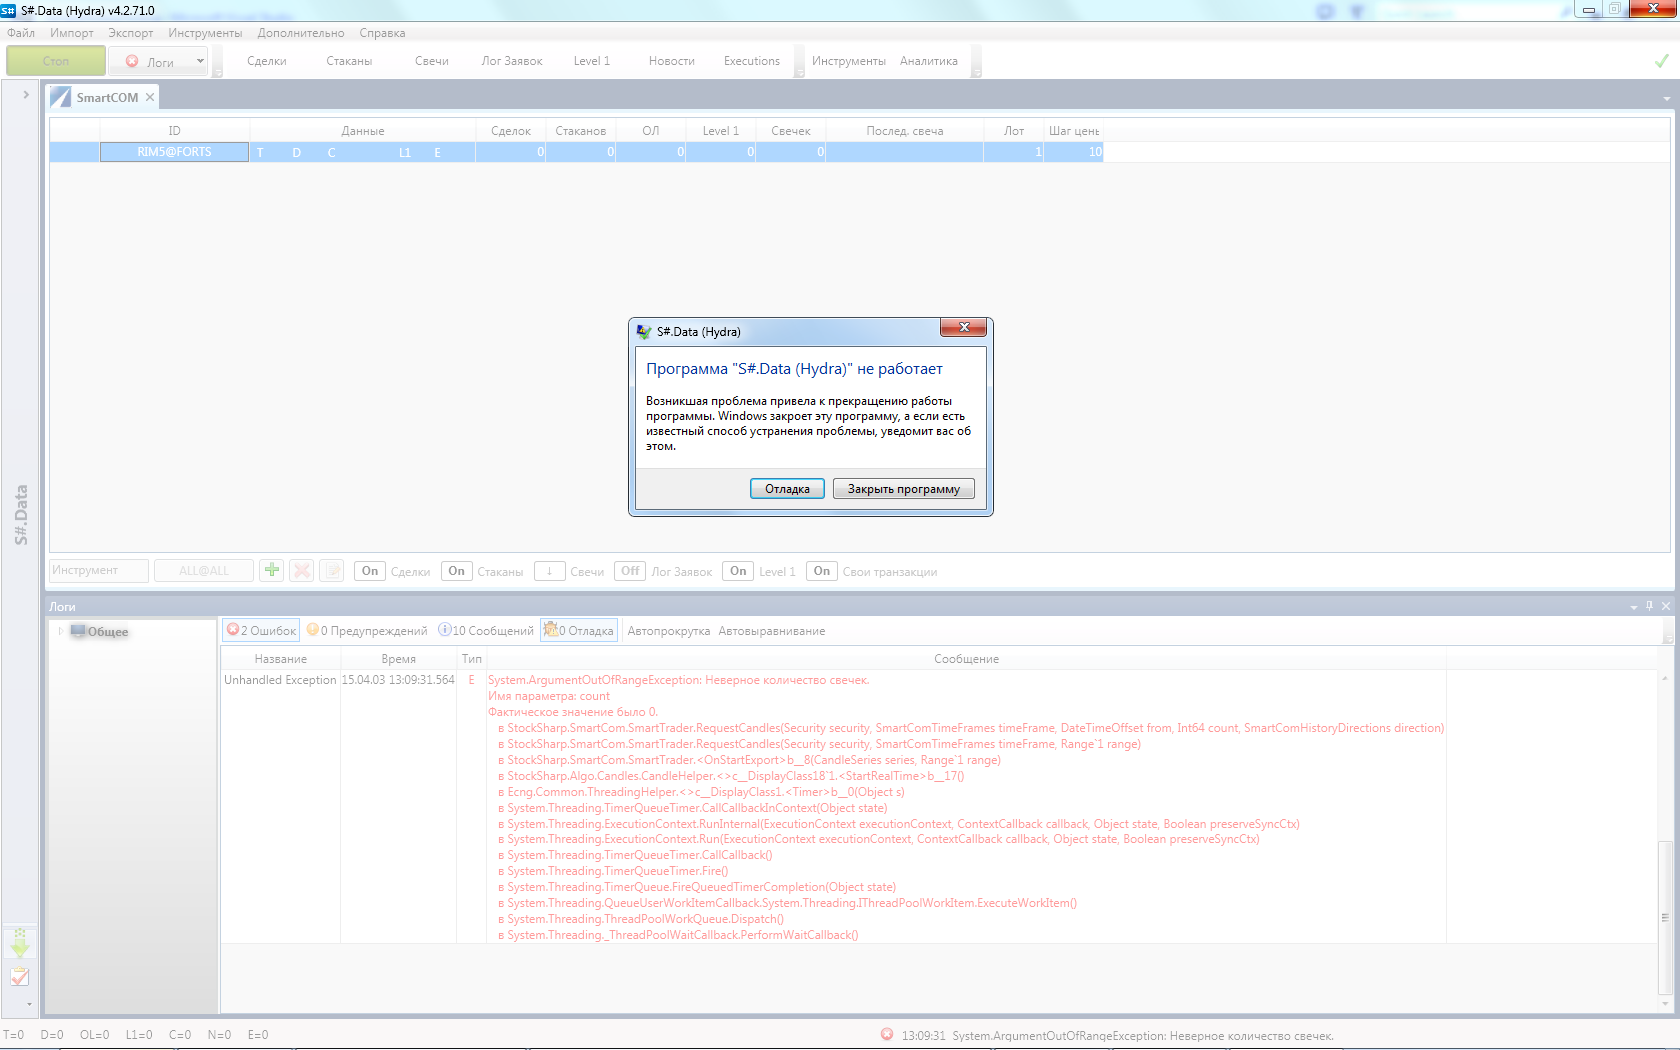Click the green plus add instrument icon
The image size is (1680, 1050).
(x=271, y=570)
